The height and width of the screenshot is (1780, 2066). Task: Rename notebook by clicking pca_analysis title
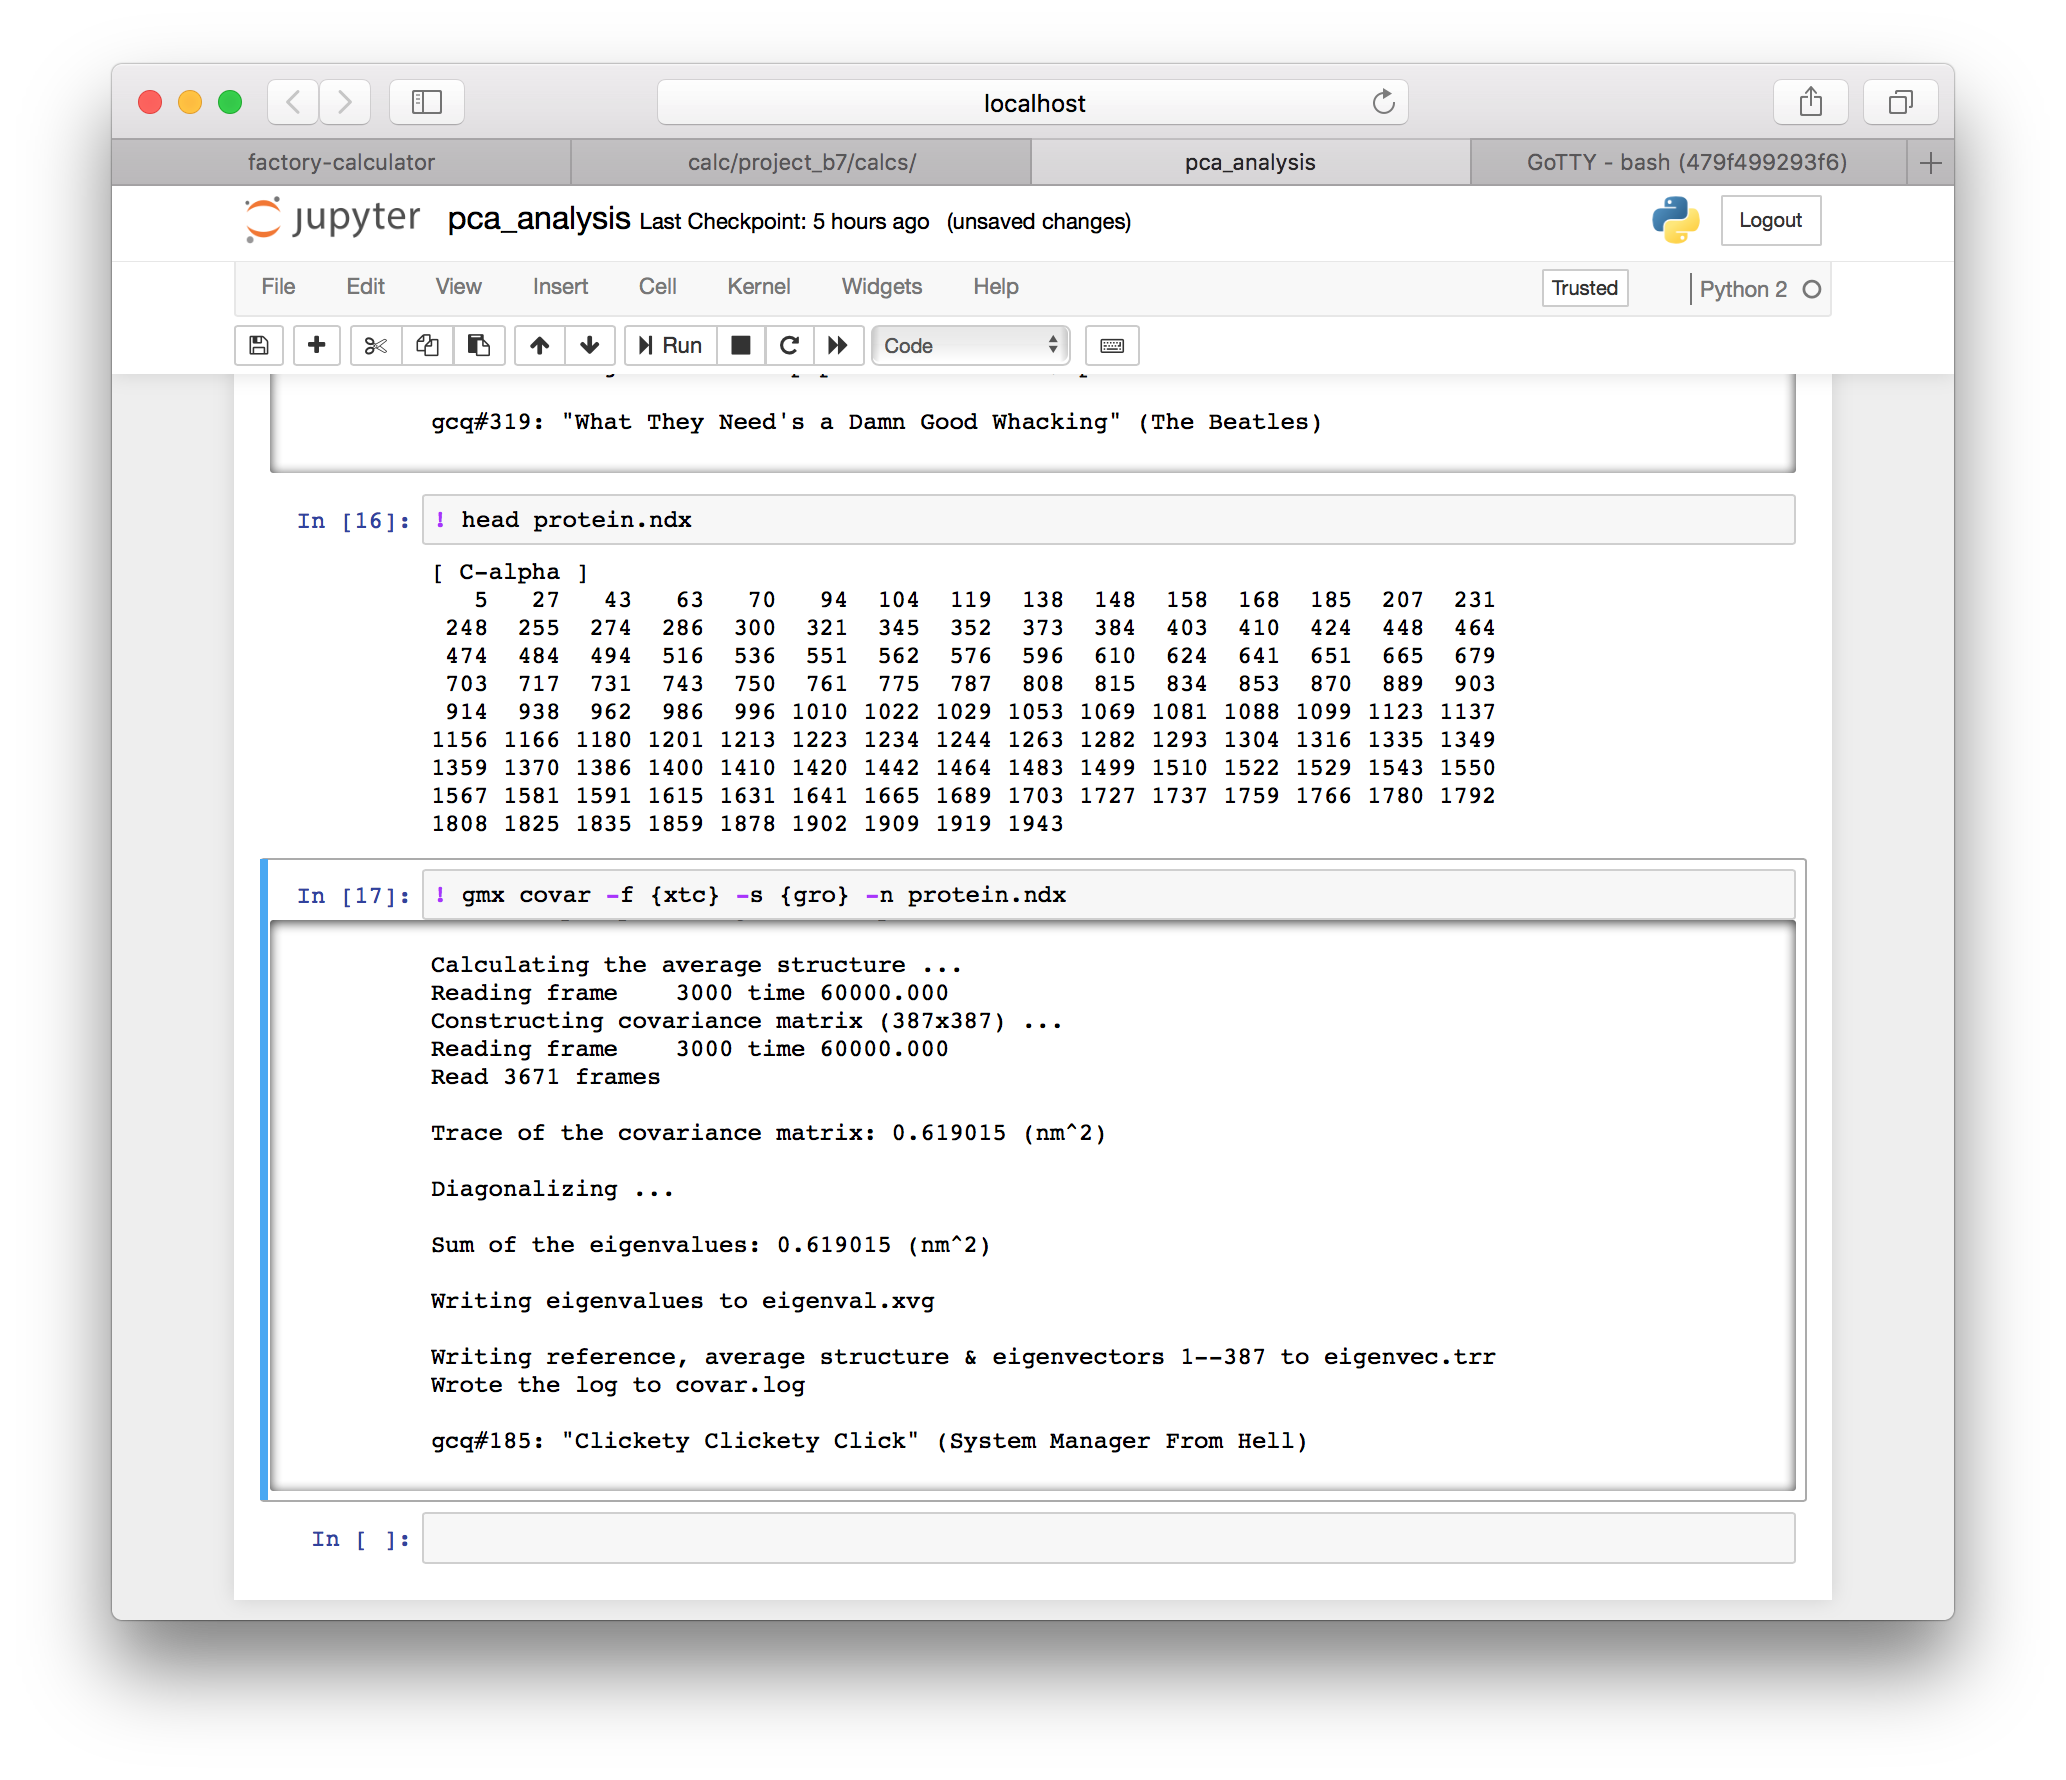pos(538,219)
